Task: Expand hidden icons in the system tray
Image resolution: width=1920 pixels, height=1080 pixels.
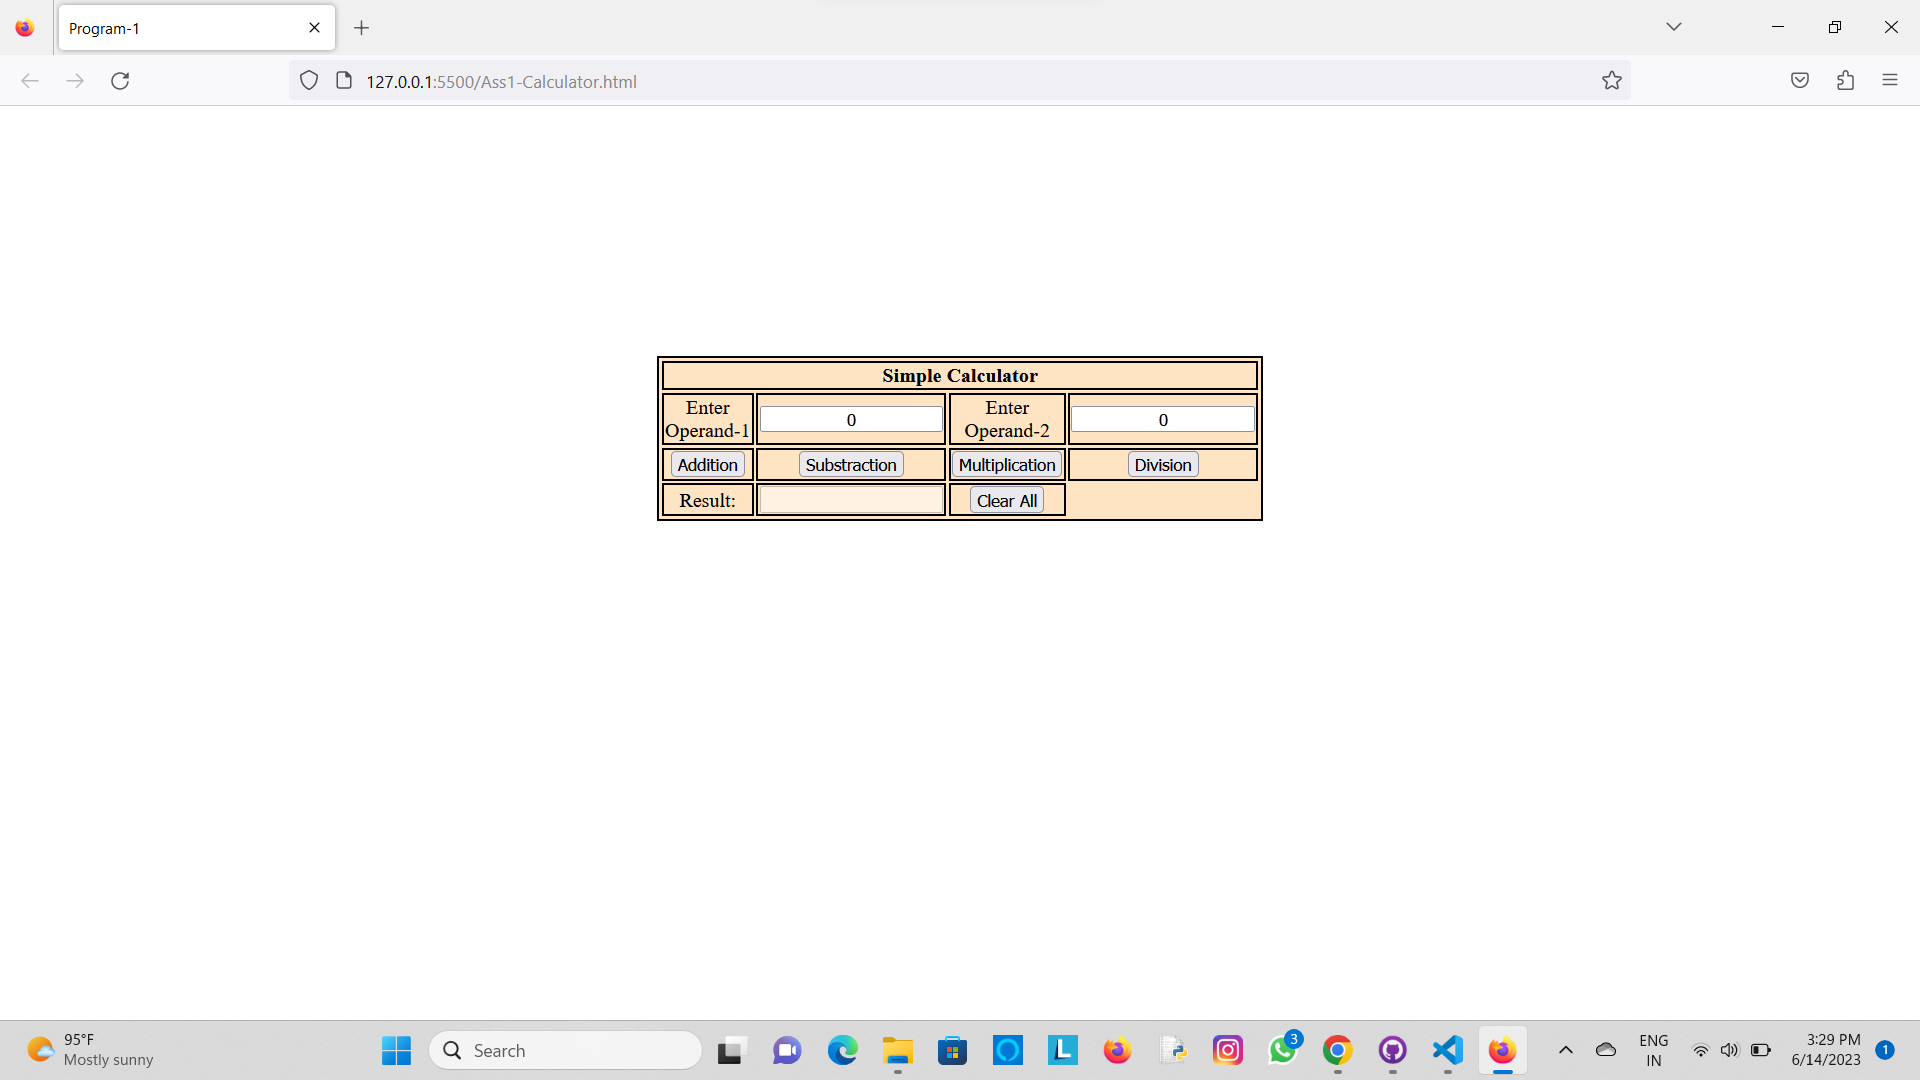Action: [1567, 1050]
